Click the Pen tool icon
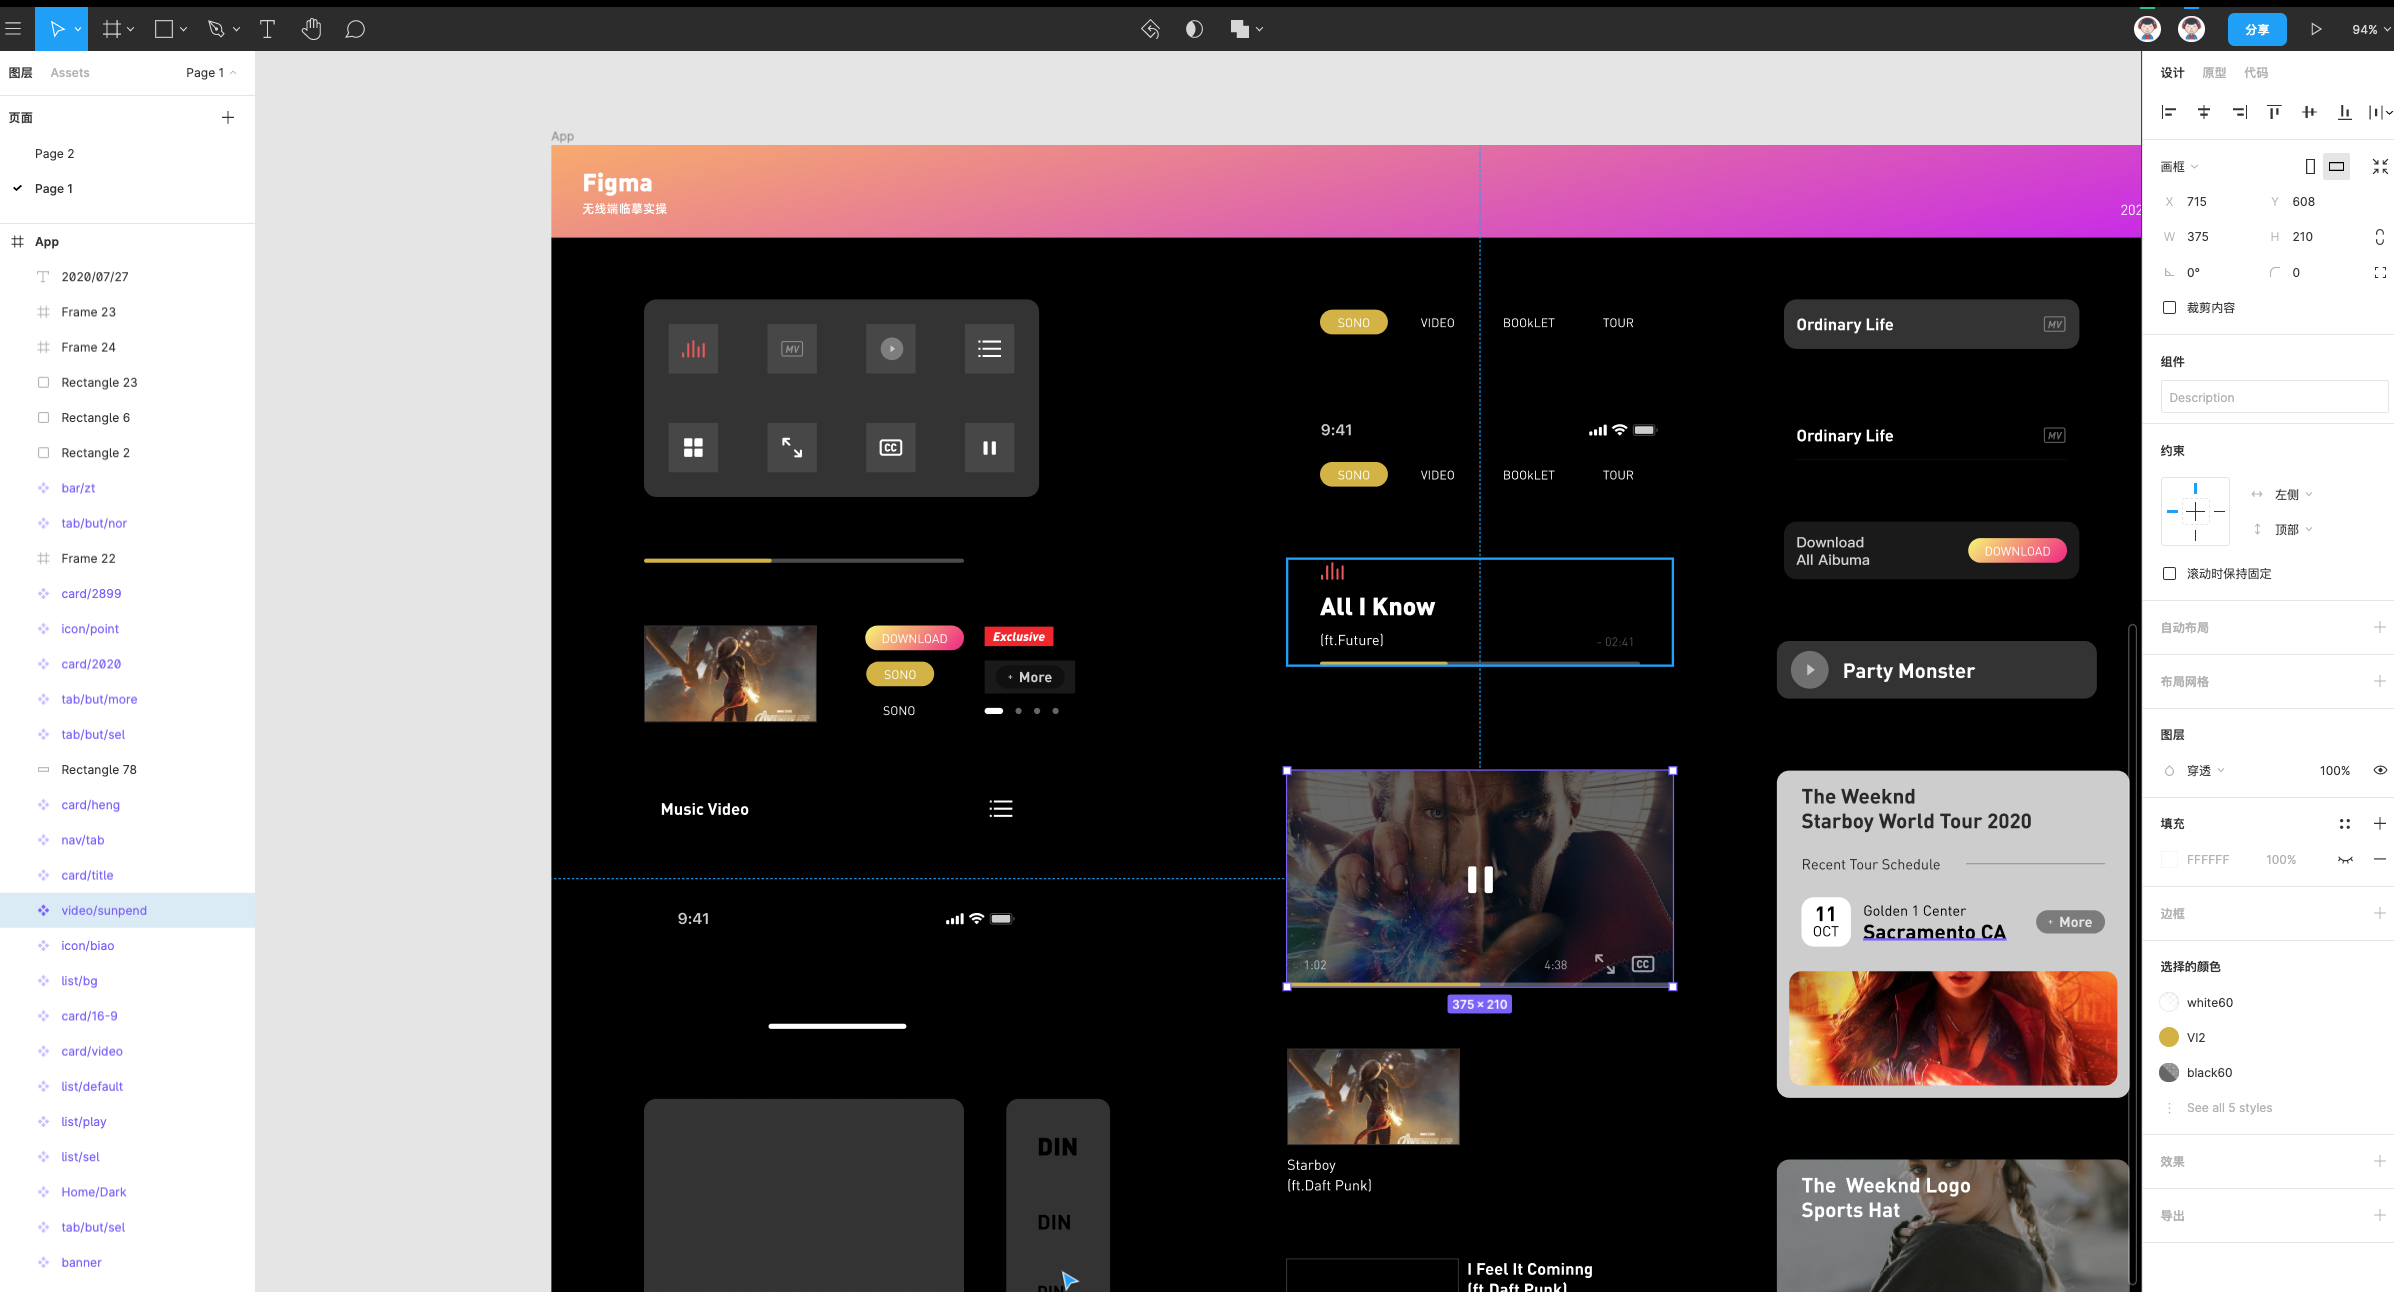 click(x=215, y=29)
